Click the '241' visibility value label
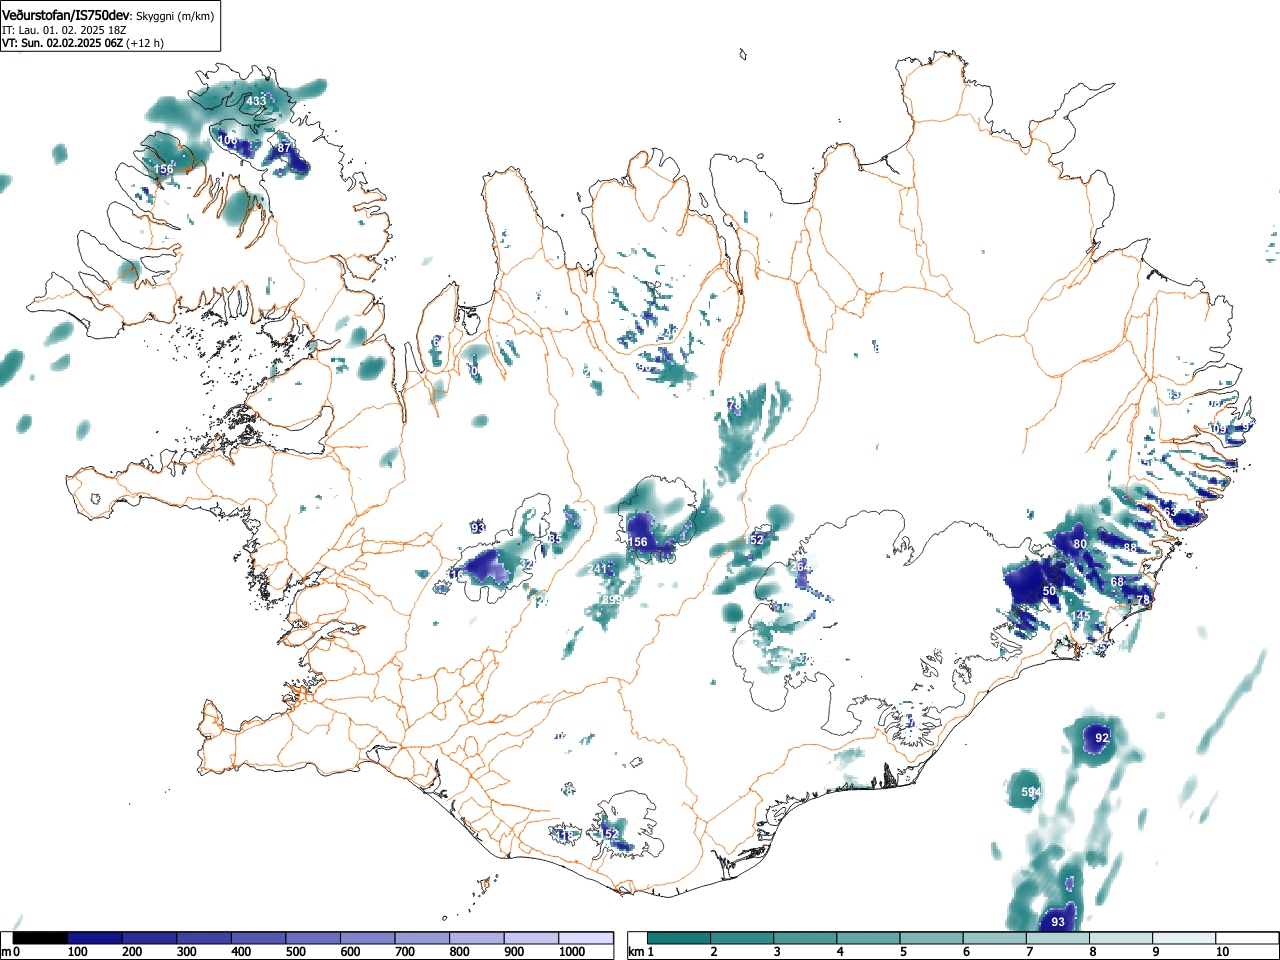The width and height of the screenshot is (1280, 960). pyautogui.click(x=598, y=569)
